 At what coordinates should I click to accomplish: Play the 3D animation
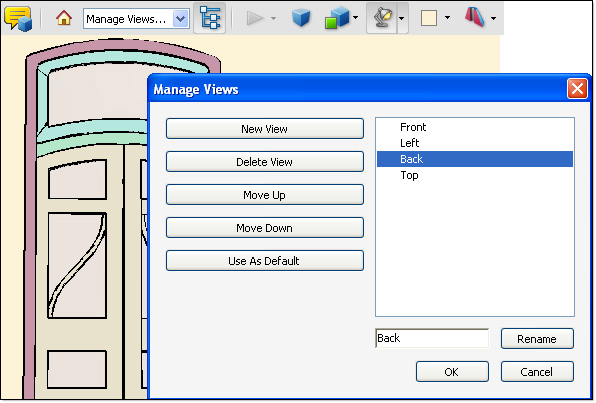pyautogui.click(x=255, y=18)
